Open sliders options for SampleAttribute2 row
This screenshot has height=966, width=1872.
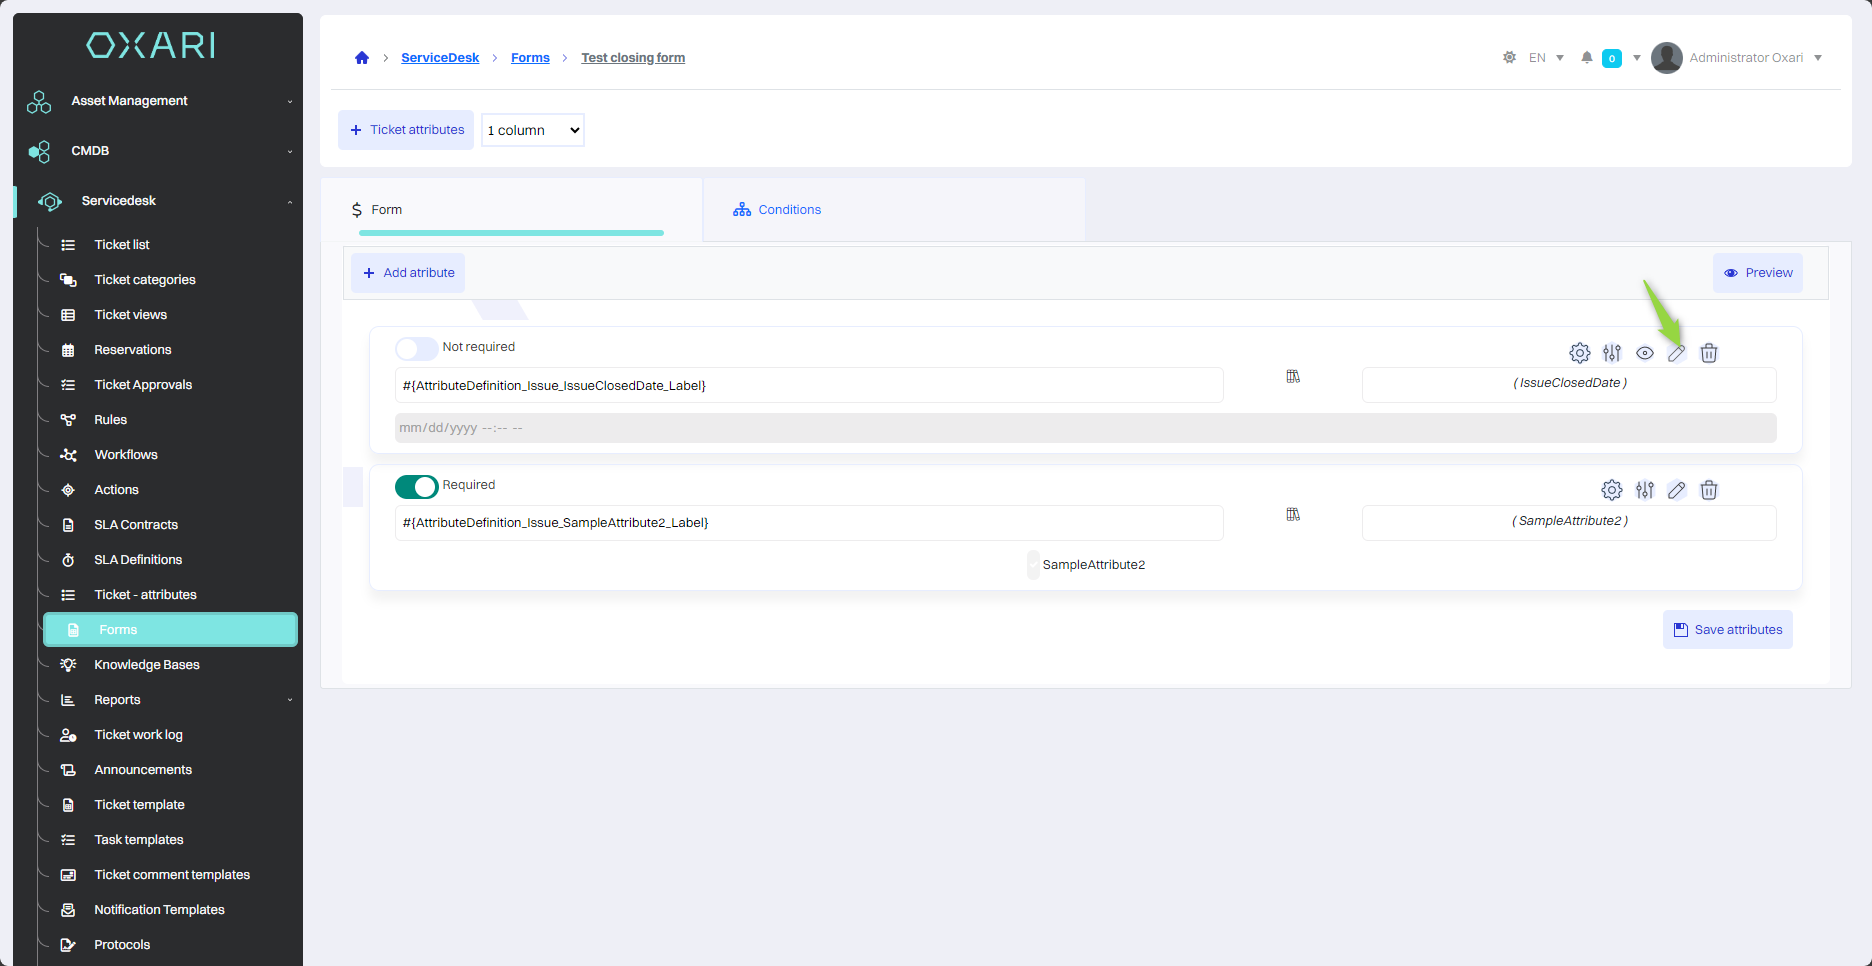[1645, 490]
